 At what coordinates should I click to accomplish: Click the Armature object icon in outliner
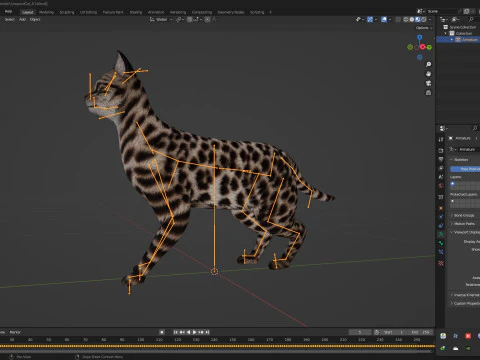(x=458, y=40)
